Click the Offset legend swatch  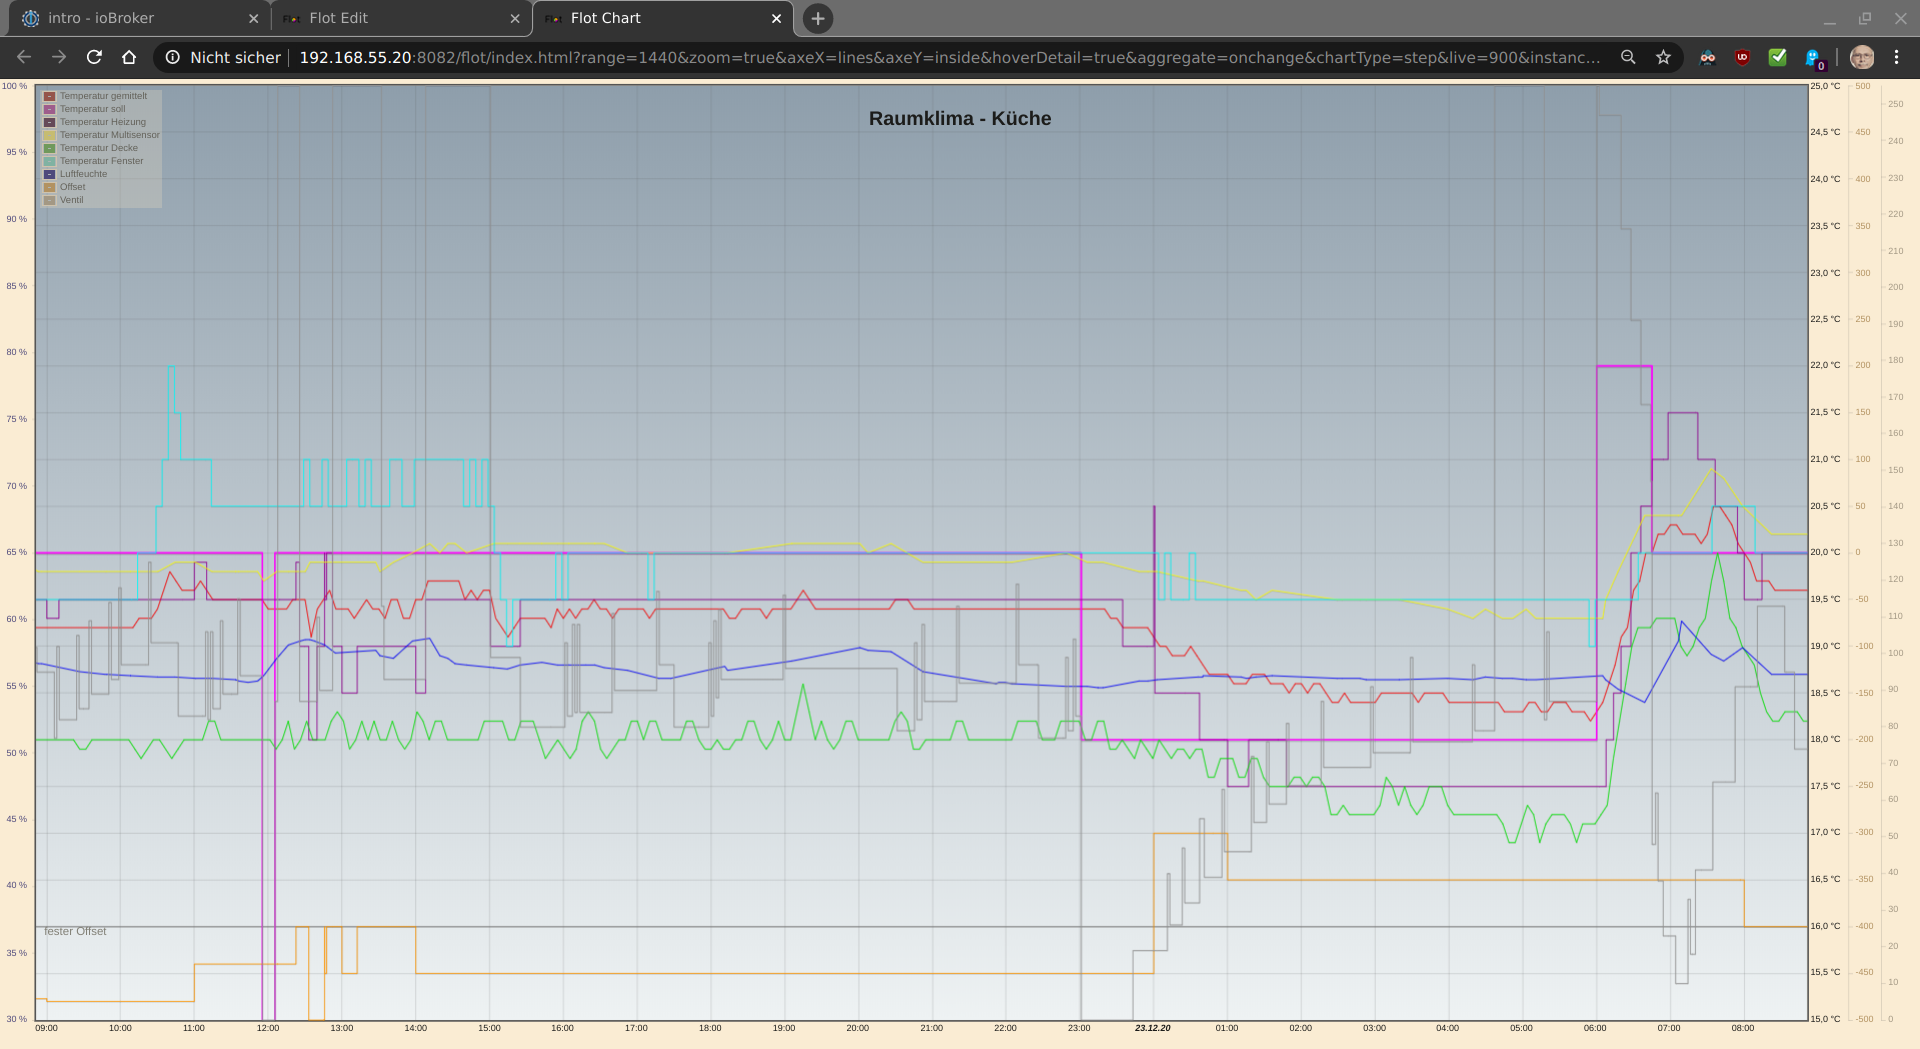[x=49, y=187]
